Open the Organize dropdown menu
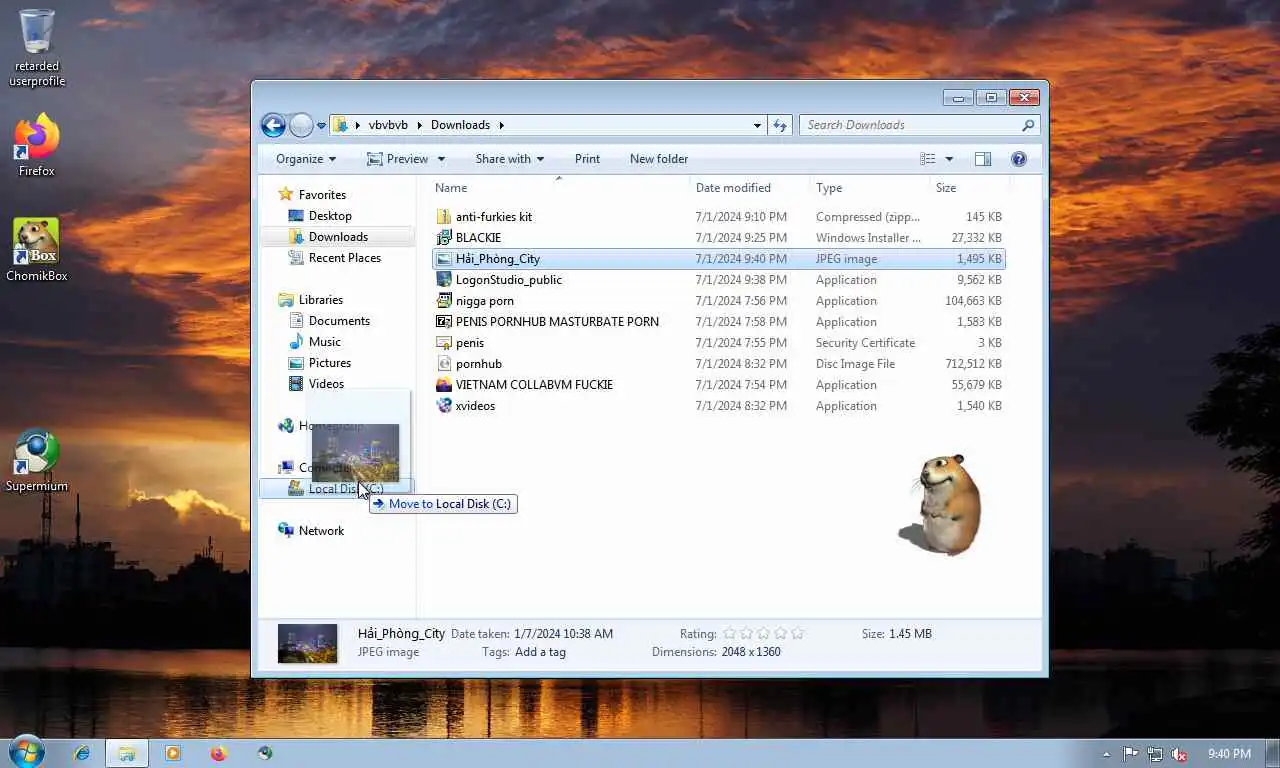 (306, 159)
